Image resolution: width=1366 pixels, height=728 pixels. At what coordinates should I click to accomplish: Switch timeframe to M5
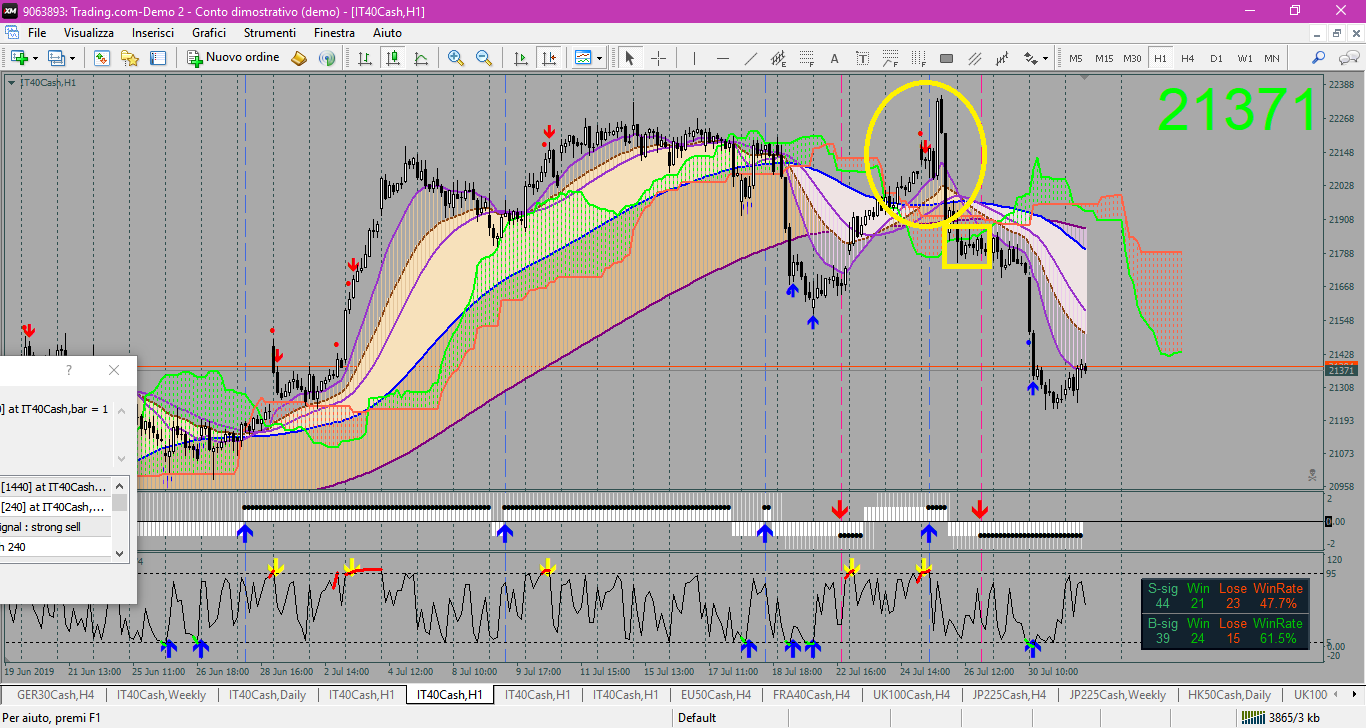(x=1076, y=58)
